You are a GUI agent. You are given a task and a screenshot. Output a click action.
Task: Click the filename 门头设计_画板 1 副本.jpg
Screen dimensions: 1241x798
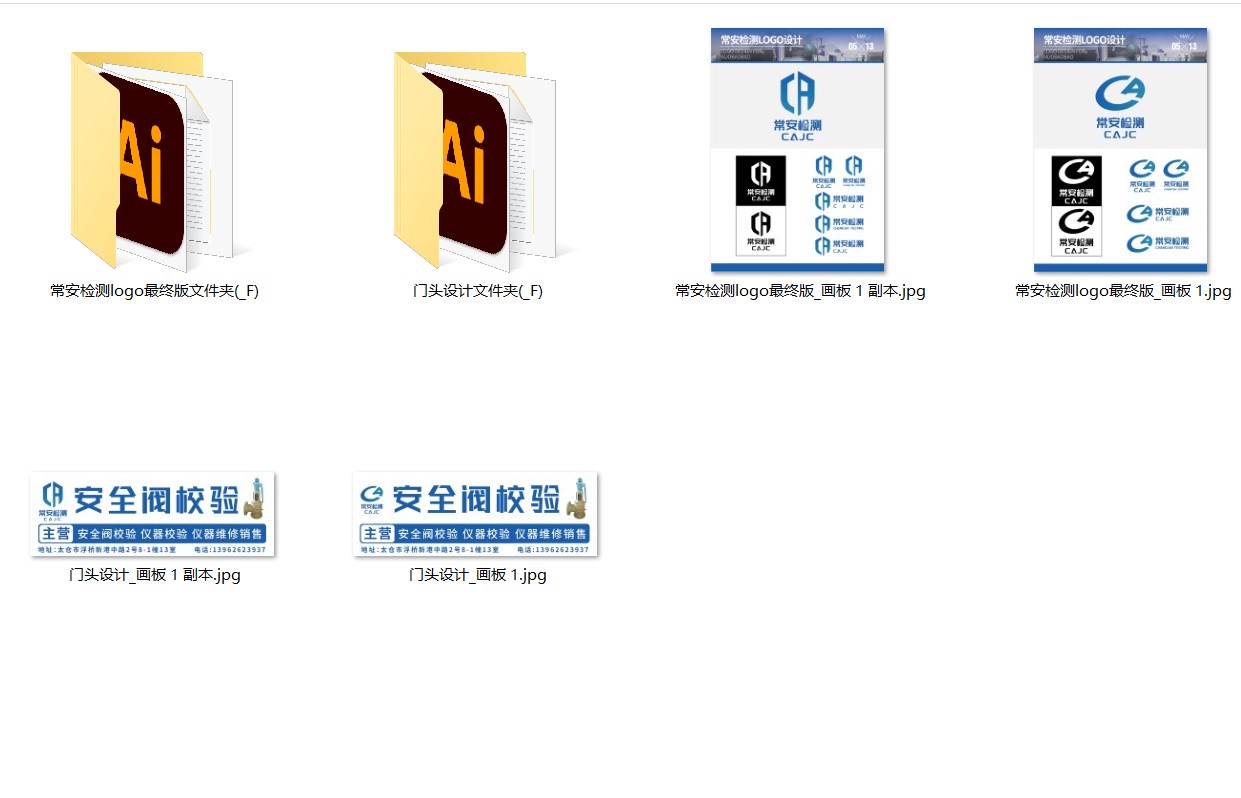[x=154, y=575]
